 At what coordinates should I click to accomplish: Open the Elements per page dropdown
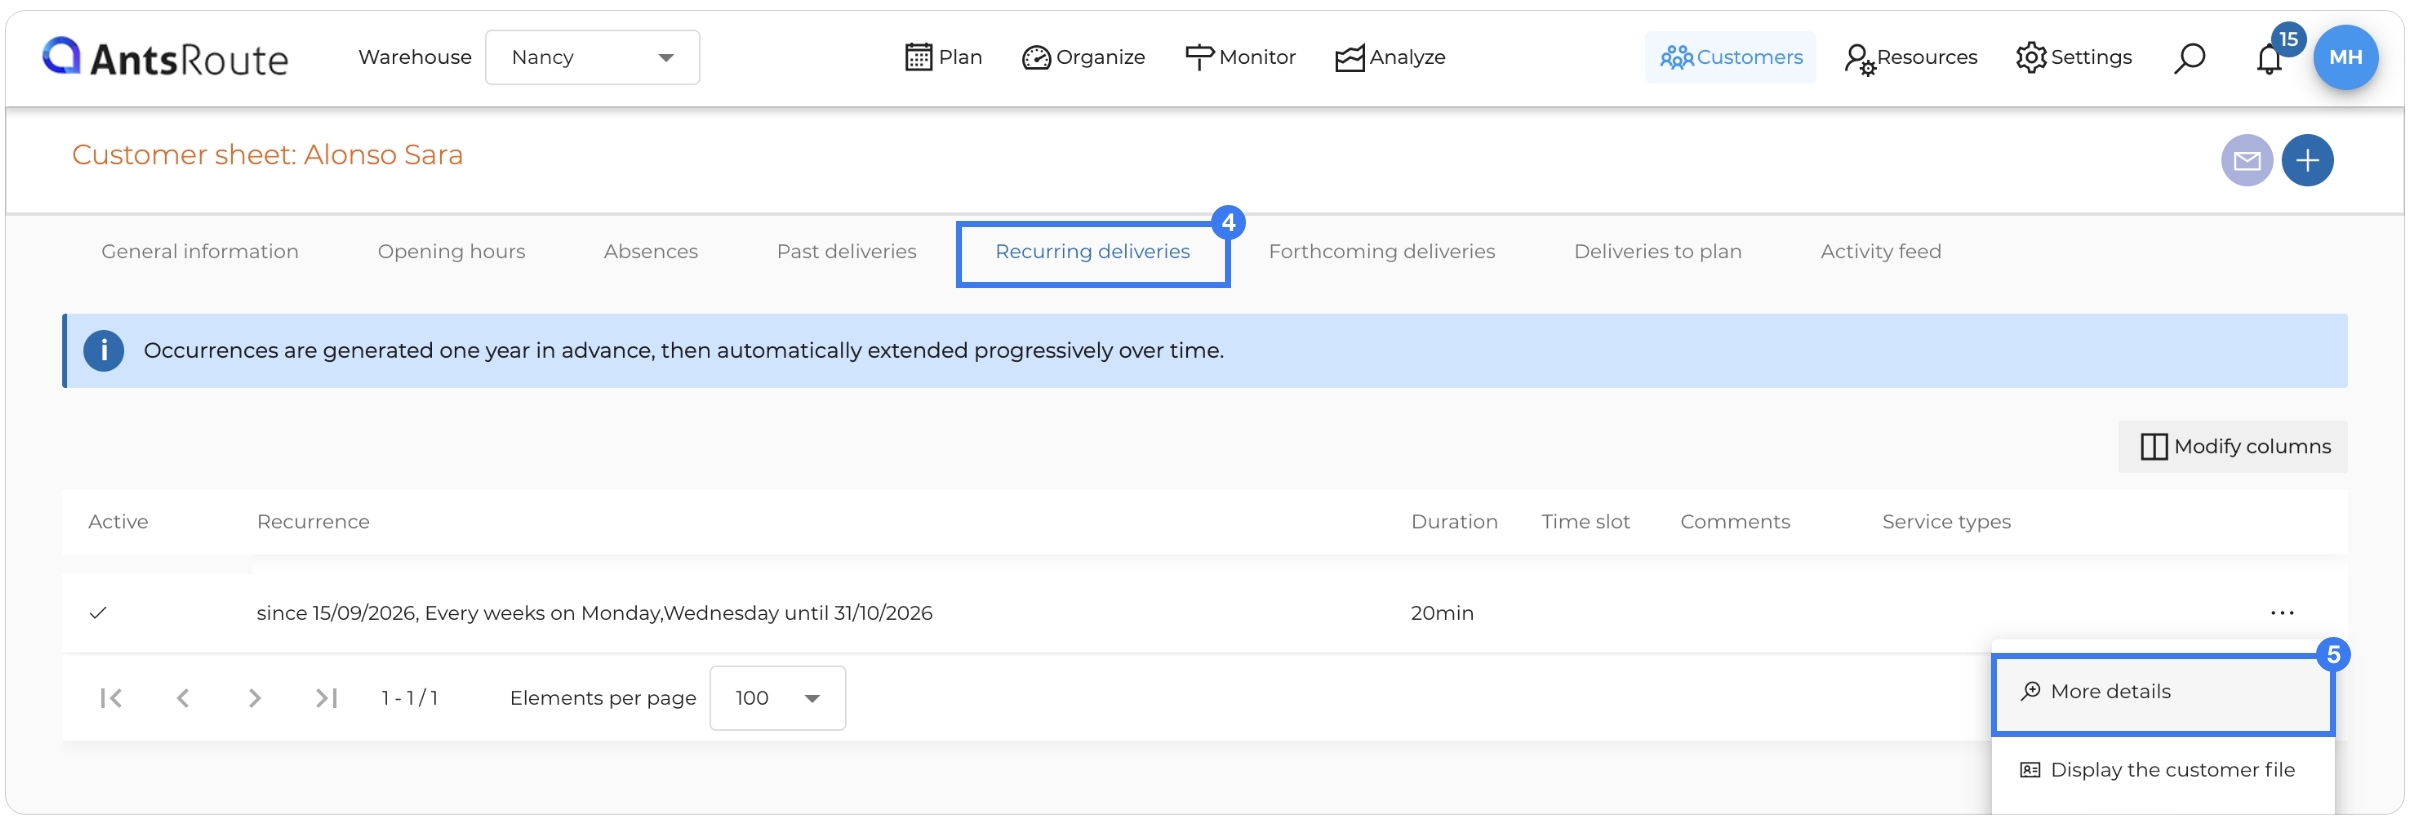point(778,698)
